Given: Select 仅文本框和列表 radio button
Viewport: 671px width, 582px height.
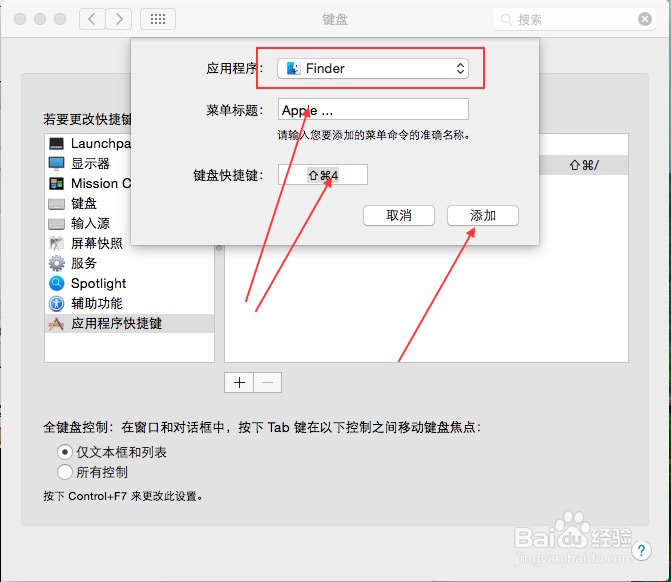Looking at the screenshot, I should pyautogui.click(x=65, y=452).
